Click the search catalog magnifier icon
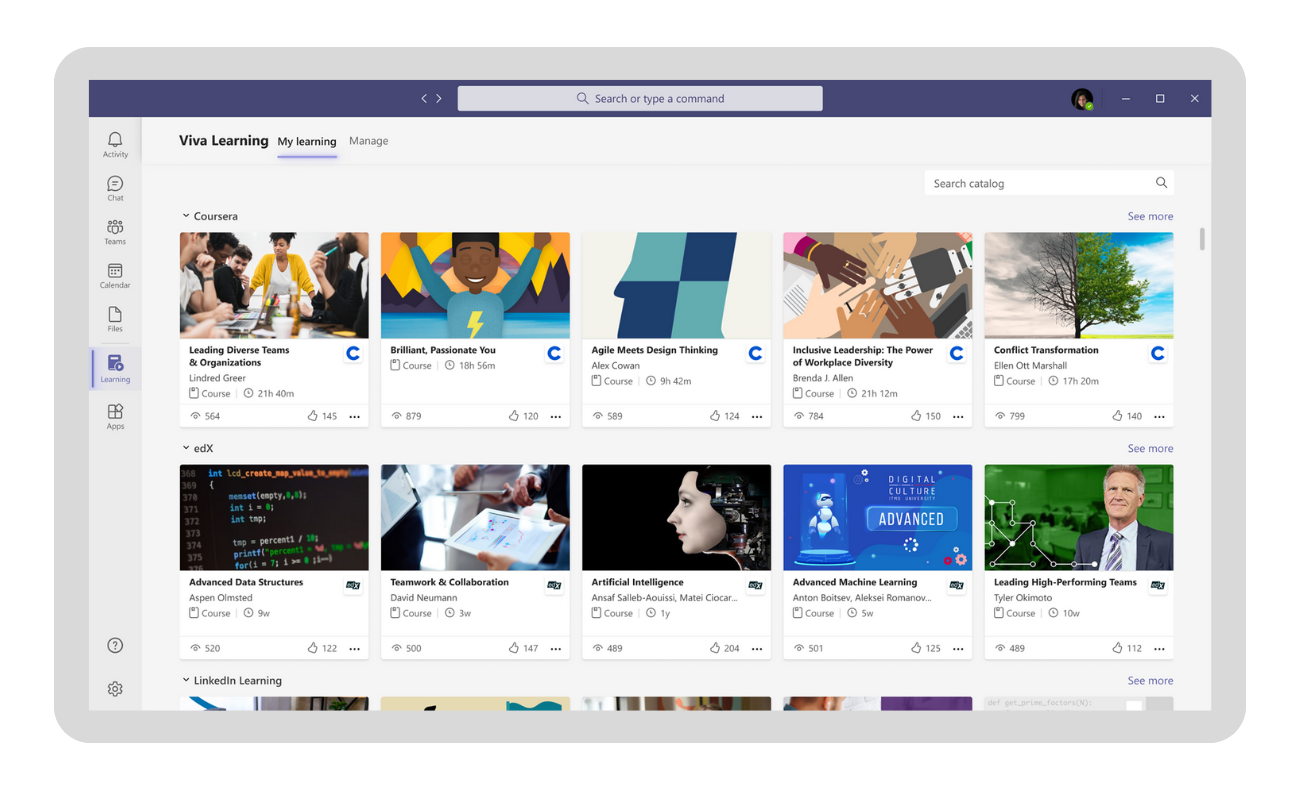Screen dimensions: 1300x790 point(1161,183)
